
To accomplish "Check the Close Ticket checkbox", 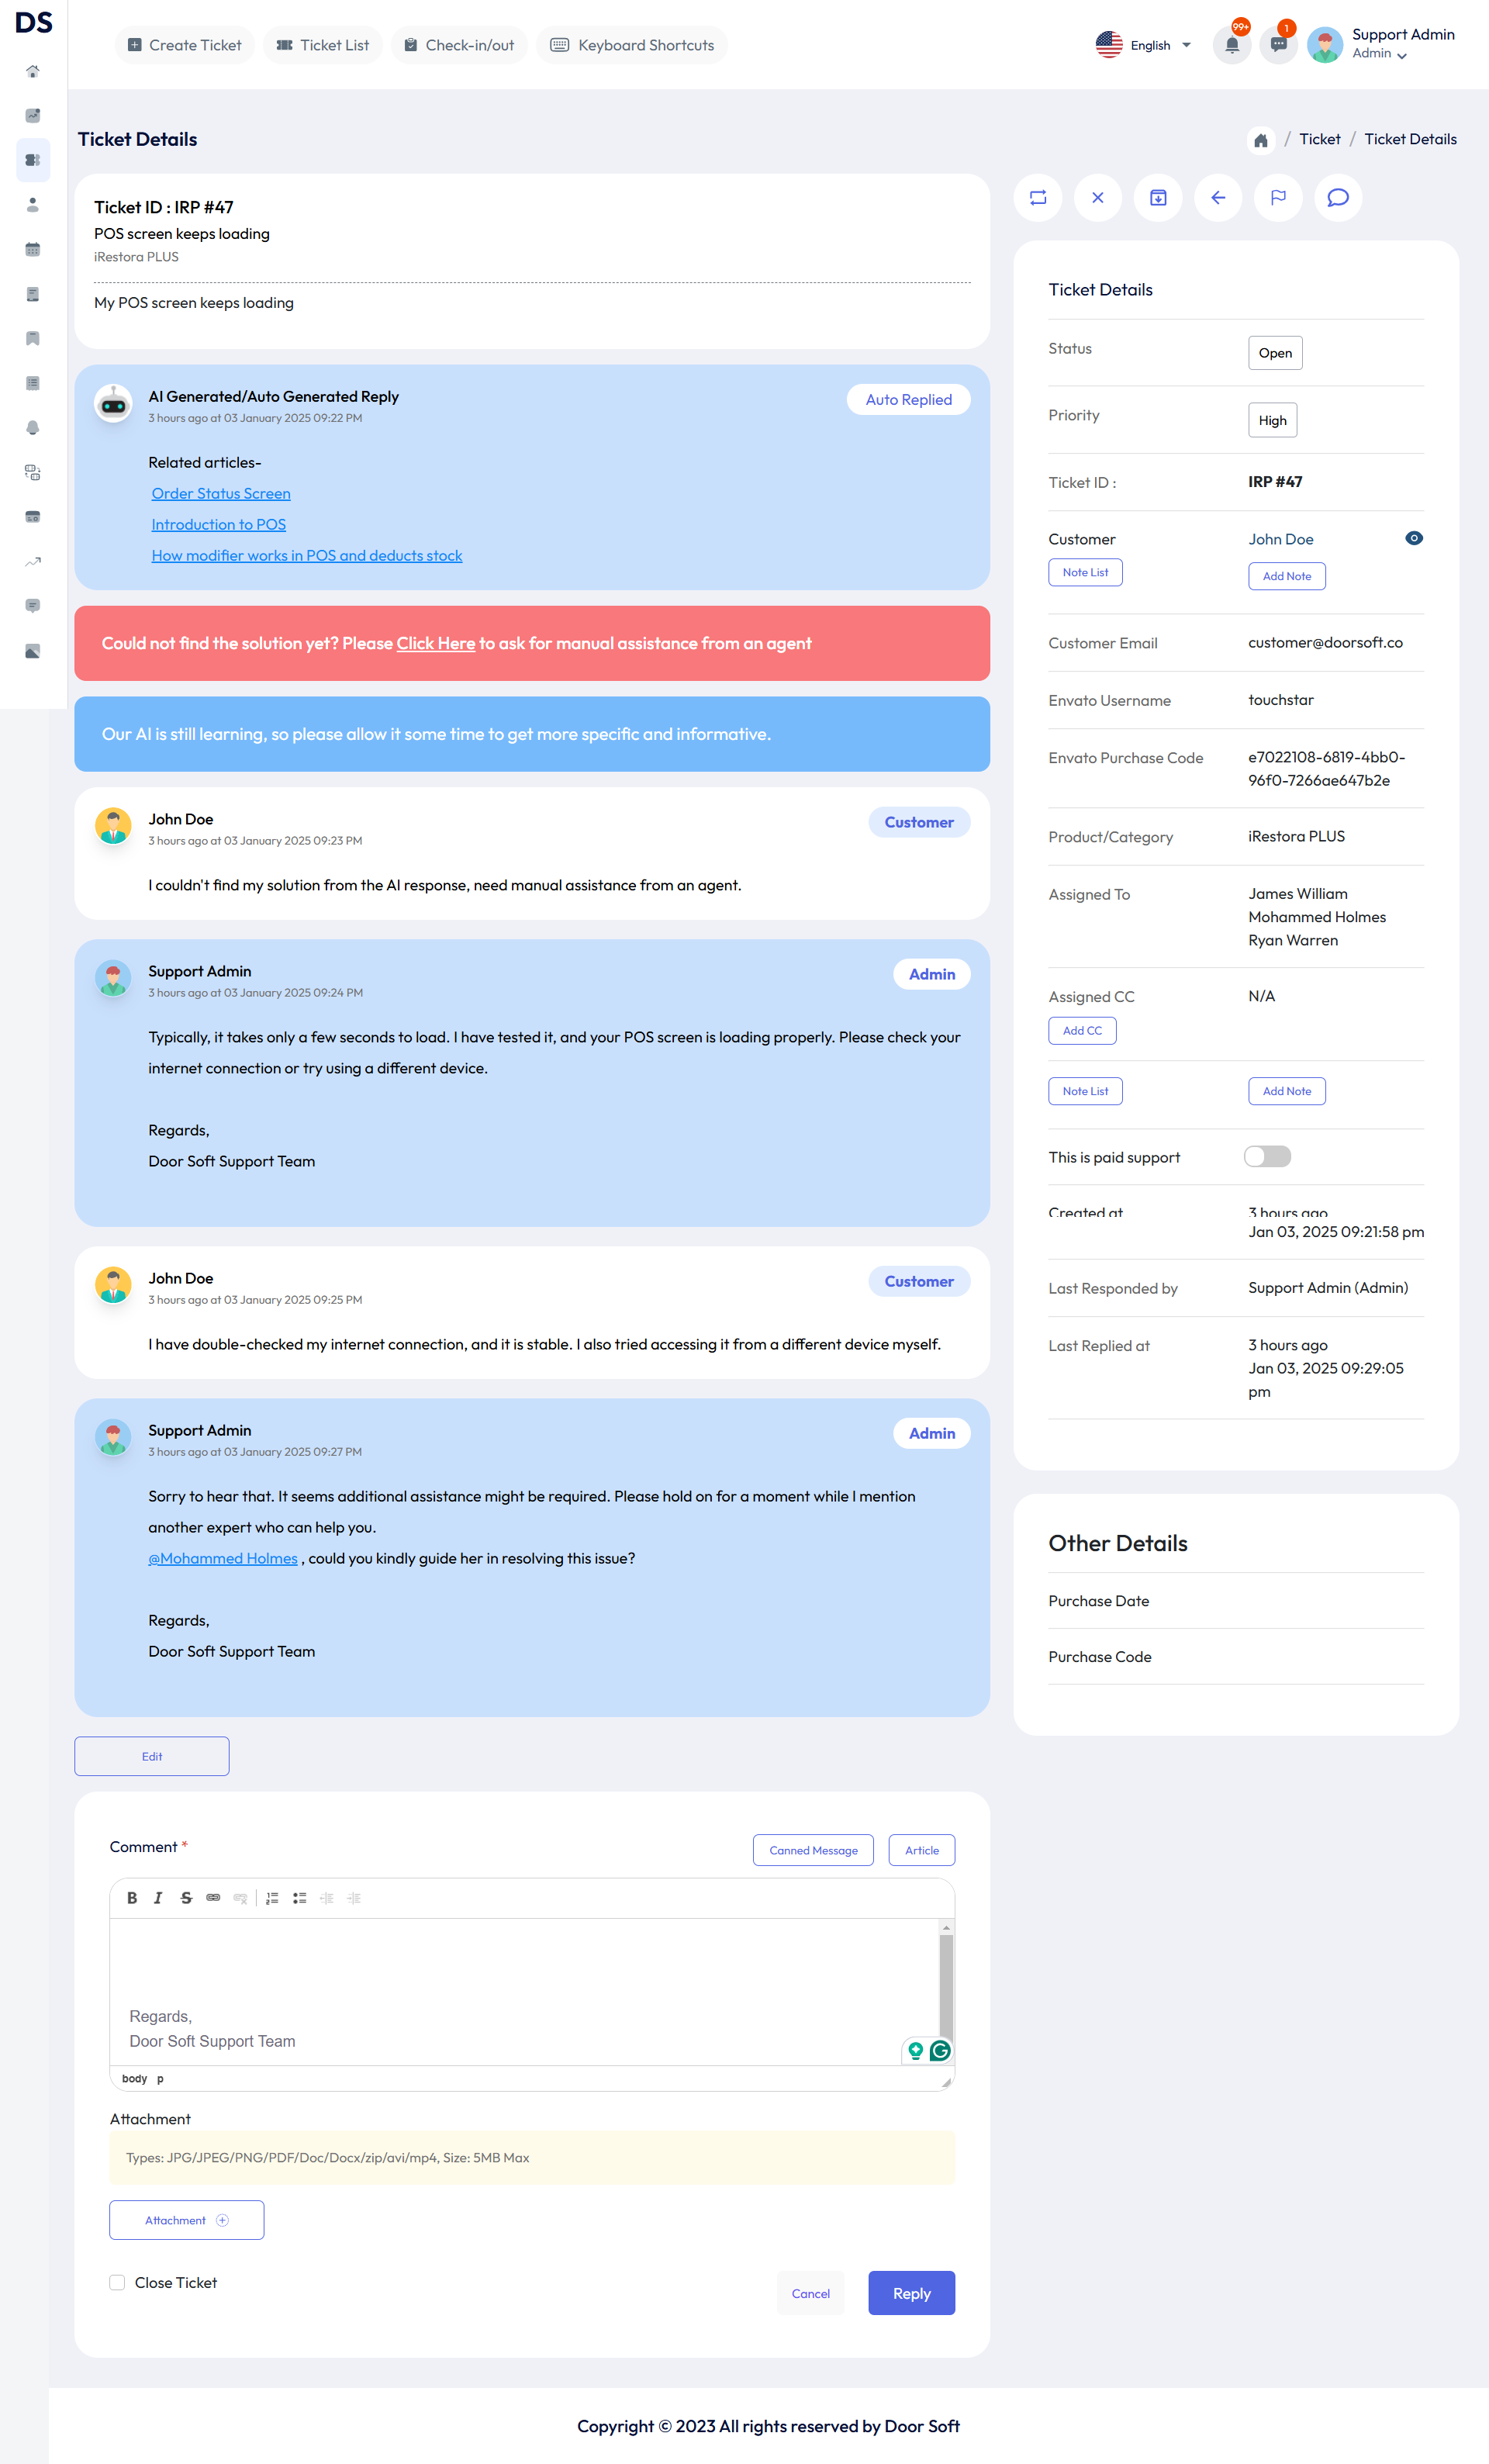I will click(117, 2283).
